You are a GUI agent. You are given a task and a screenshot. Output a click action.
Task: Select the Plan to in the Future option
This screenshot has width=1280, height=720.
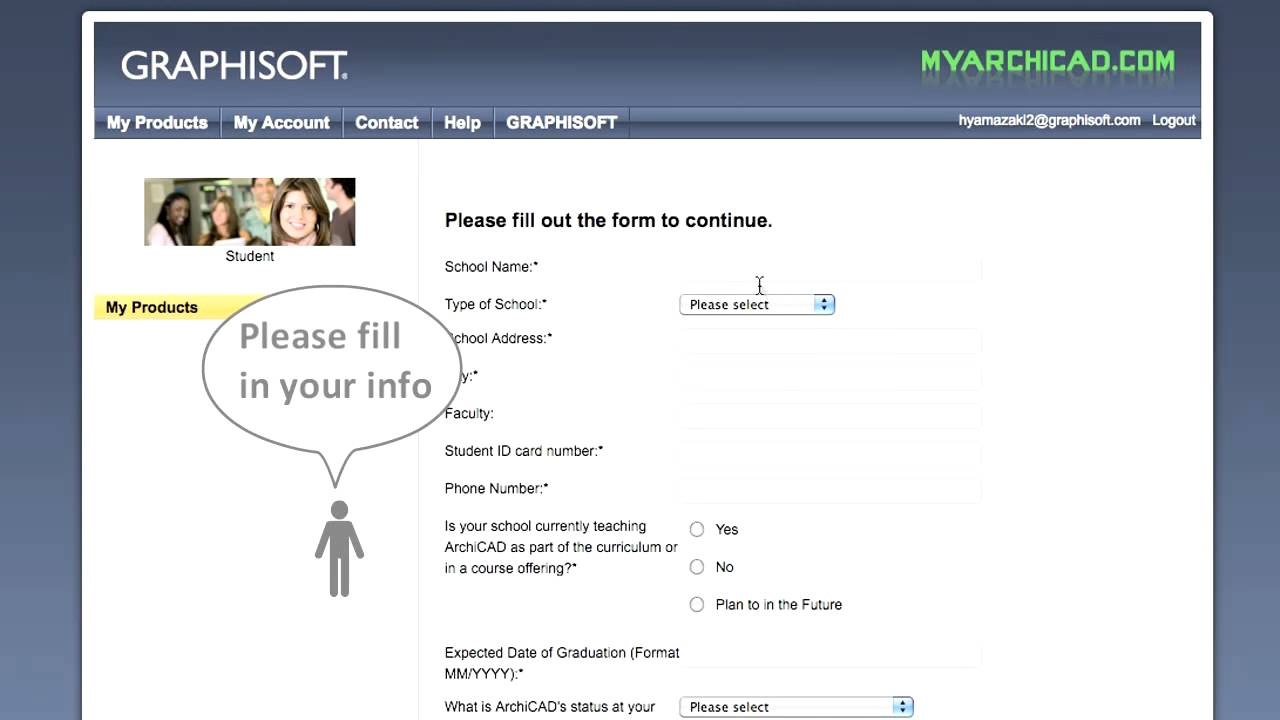pyautogui.click(x=697, y=604)
